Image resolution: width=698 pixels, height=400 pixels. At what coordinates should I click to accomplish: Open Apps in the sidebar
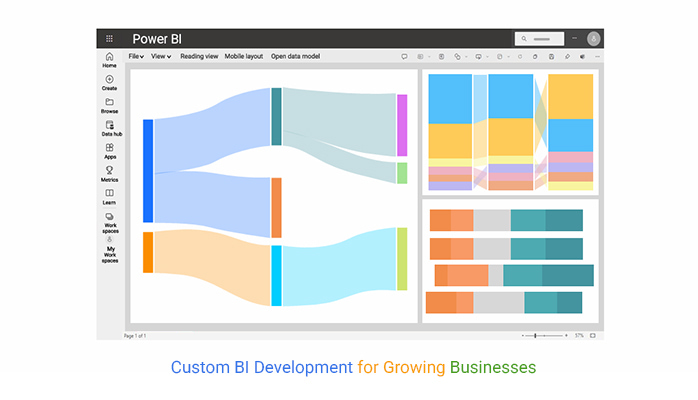pyautogui.click(x=110, y=151)
